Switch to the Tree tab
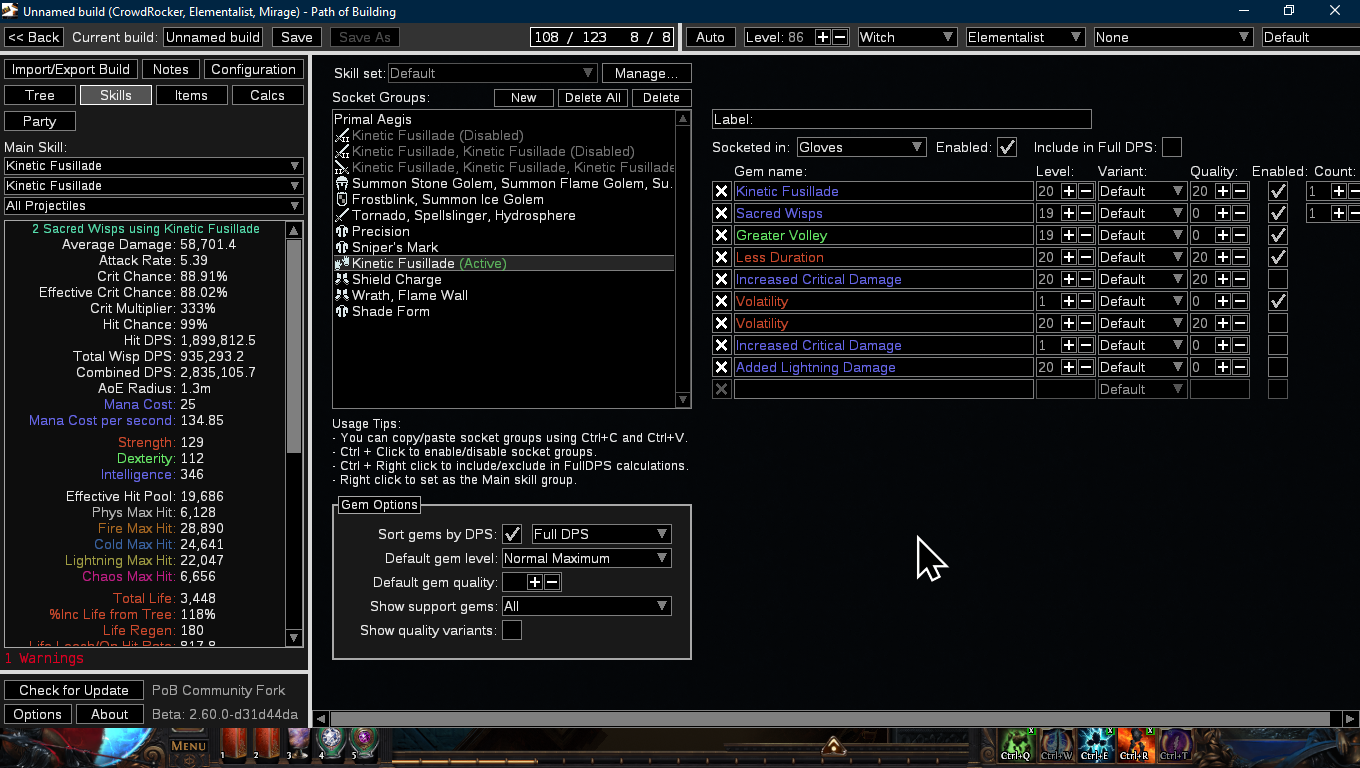Screen dimensions: 1360x768 40,95
